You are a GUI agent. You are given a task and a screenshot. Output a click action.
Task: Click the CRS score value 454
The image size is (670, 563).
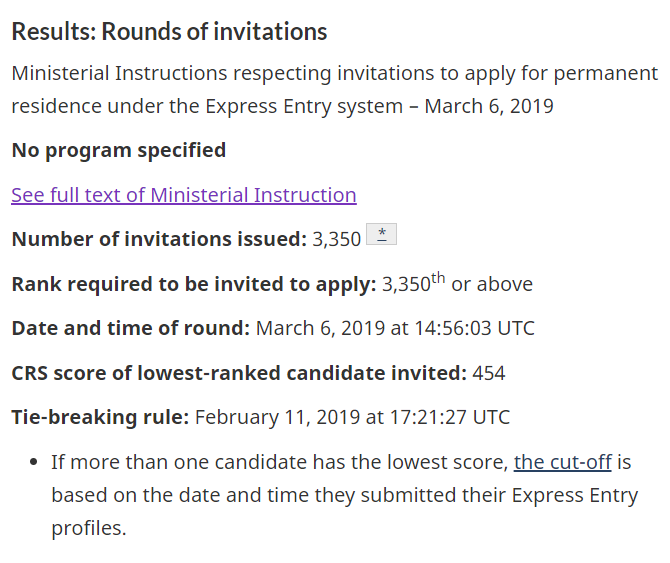489,373
